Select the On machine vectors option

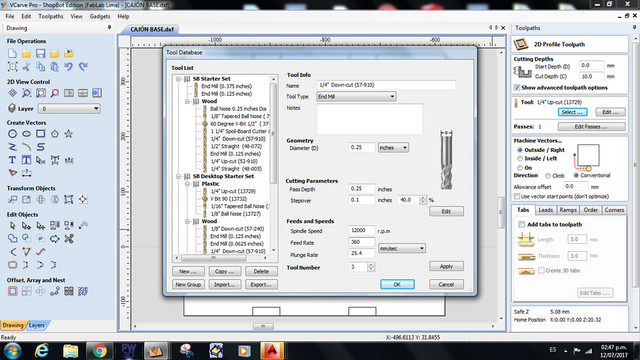pyautogui.click(x=520, y=168)
